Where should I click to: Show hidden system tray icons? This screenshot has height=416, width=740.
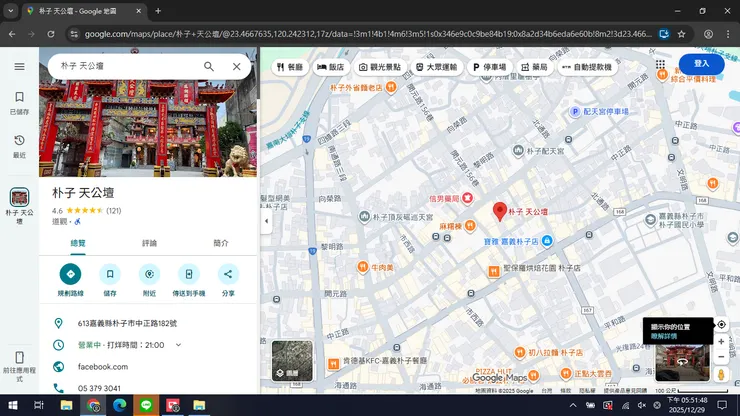click(572, 405)
